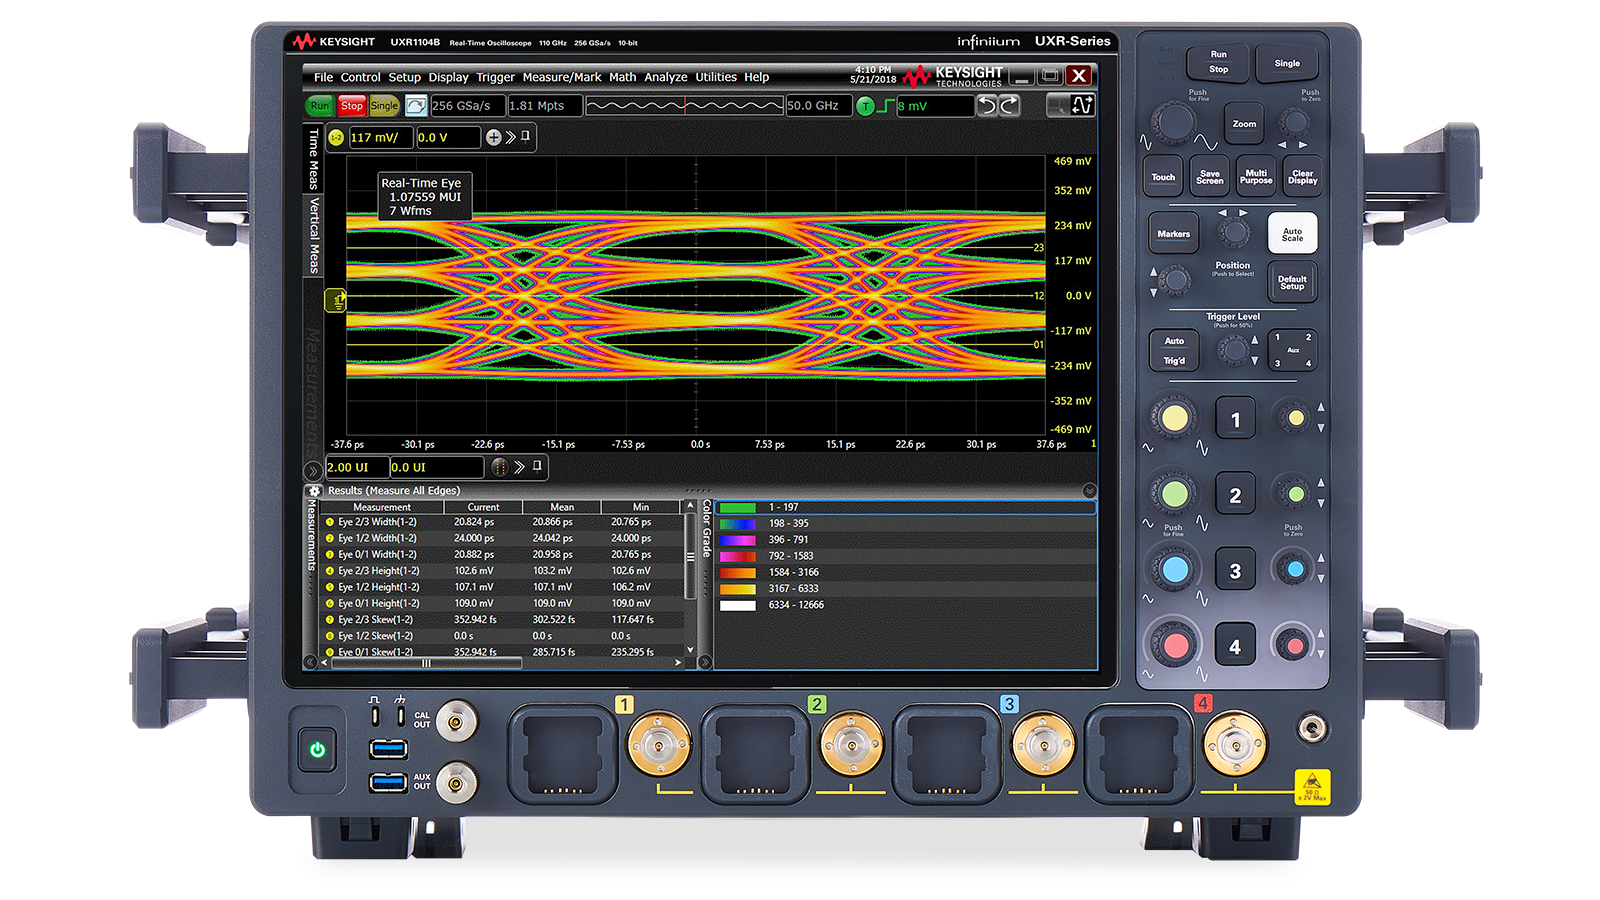Select the 1584 - 3166 color grade swatch
The image size is (1600, 900).
[x=738, y=573]
